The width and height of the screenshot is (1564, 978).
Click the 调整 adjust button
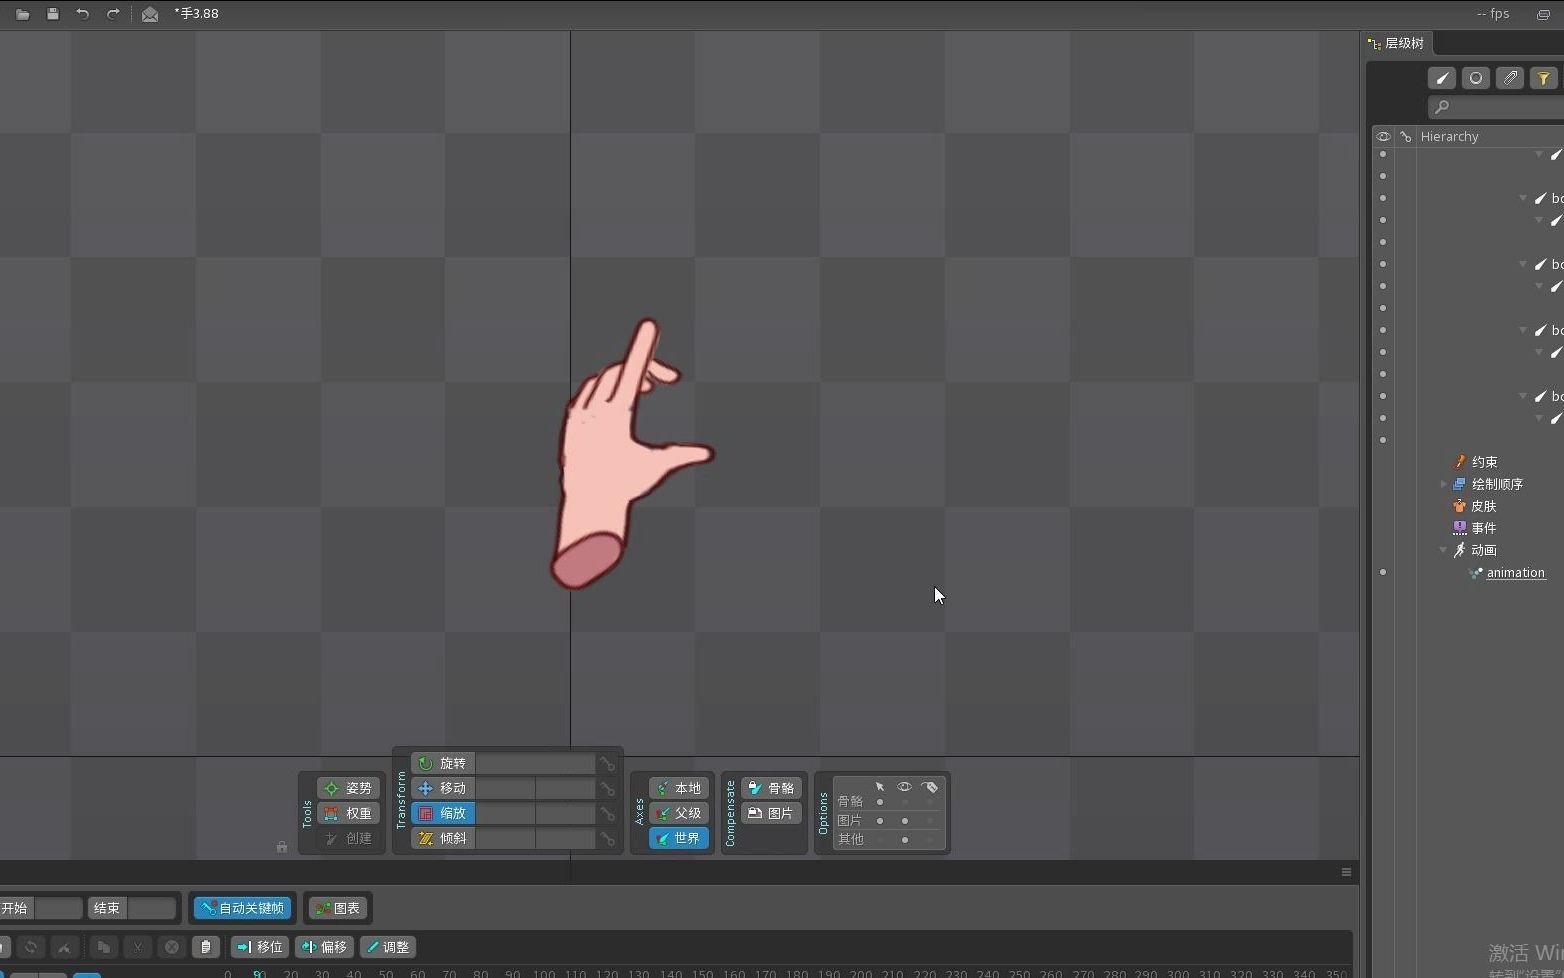click(x=388, y=947)
